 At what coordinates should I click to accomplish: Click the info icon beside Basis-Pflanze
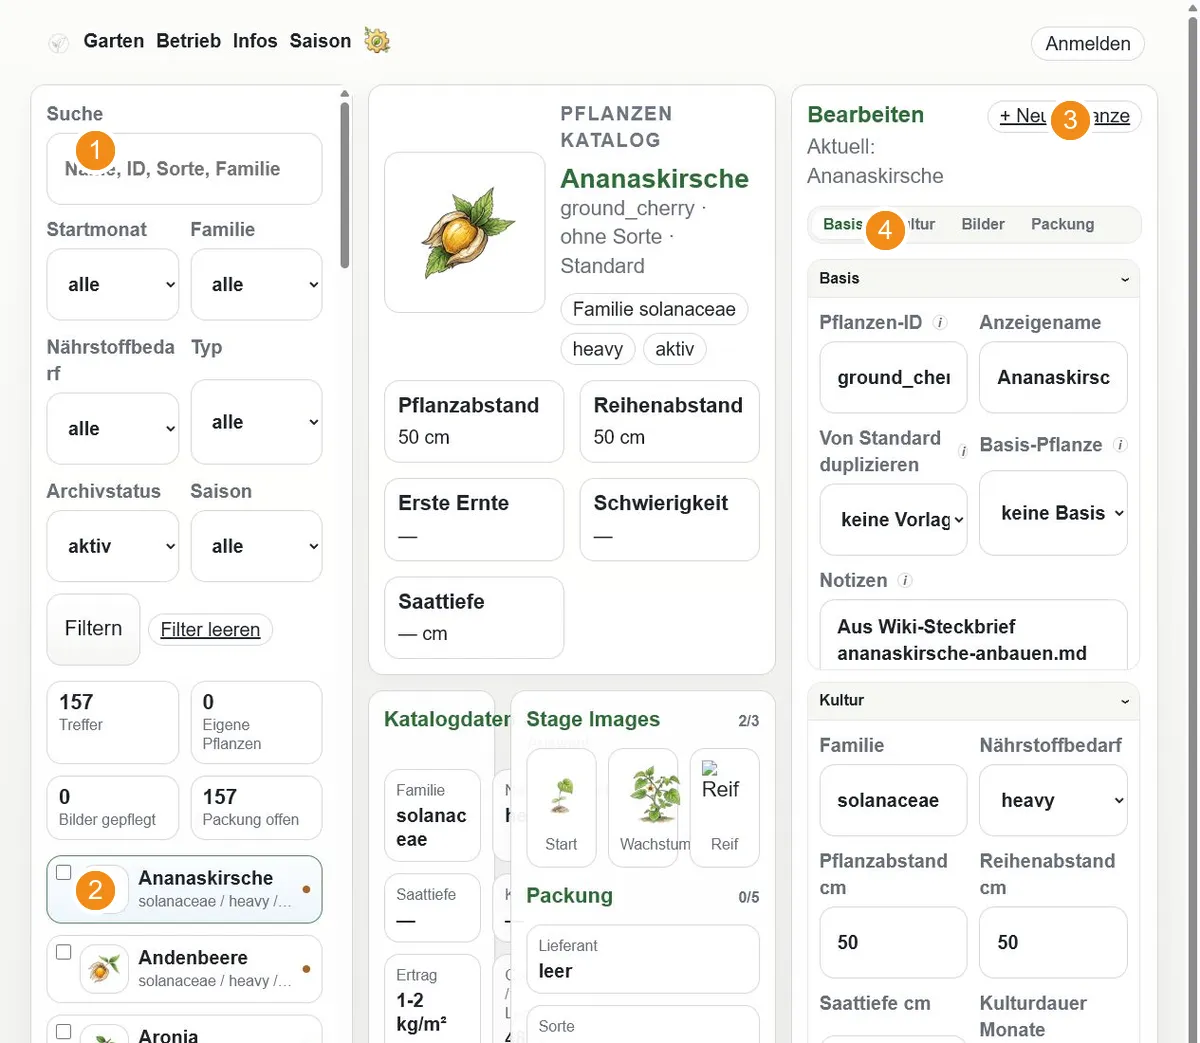(x=1120, y=445)
